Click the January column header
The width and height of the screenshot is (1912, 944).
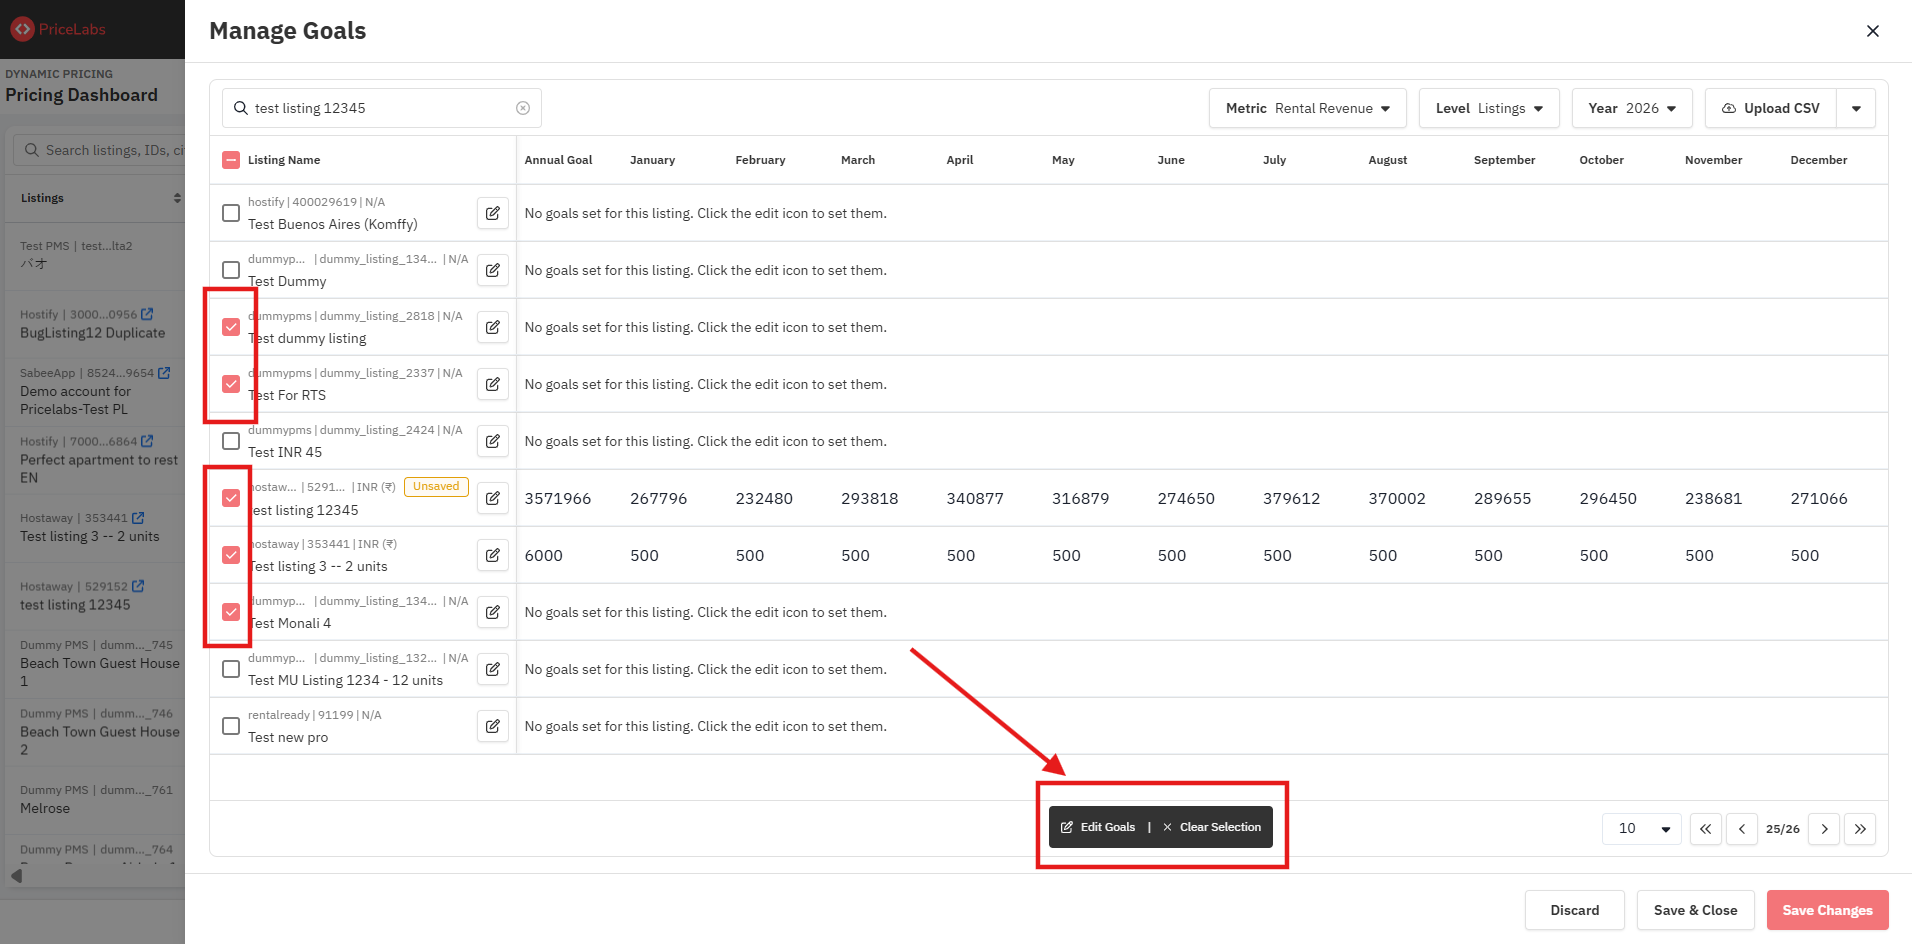click(653, 160)
